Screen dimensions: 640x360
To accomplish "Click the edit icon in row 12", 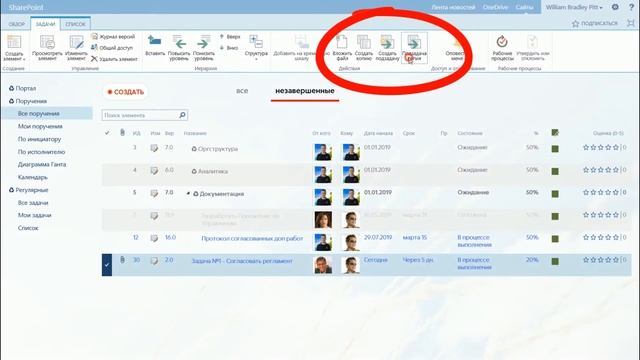I will (x=154, y=238).
